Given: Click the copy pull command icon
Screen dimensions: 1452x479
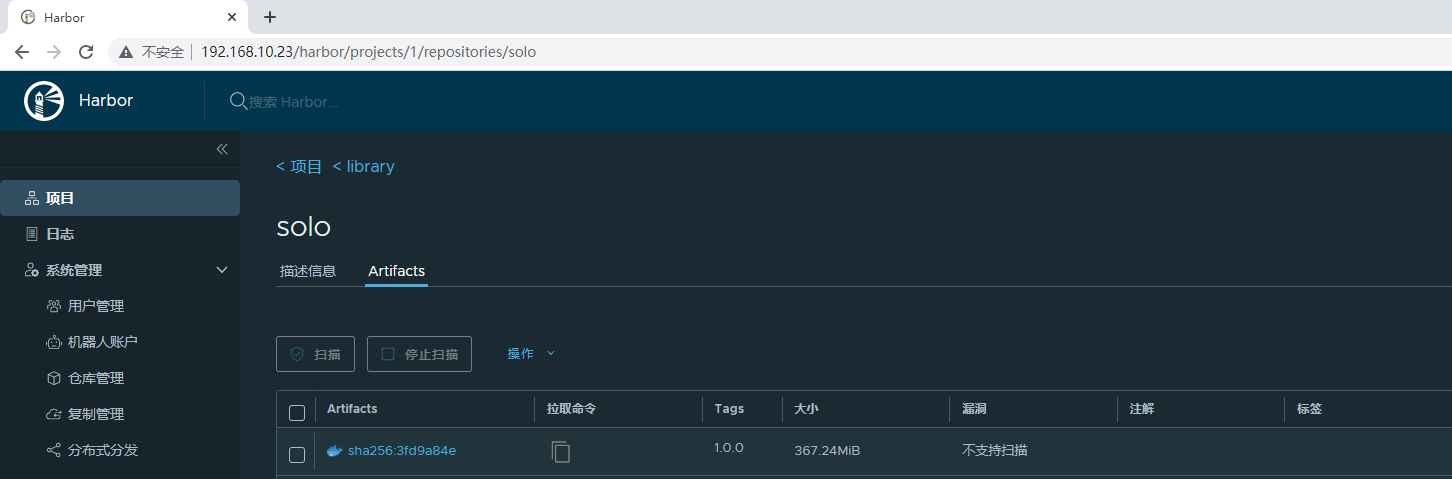Looking at the screenshot, I should point(561,451).
